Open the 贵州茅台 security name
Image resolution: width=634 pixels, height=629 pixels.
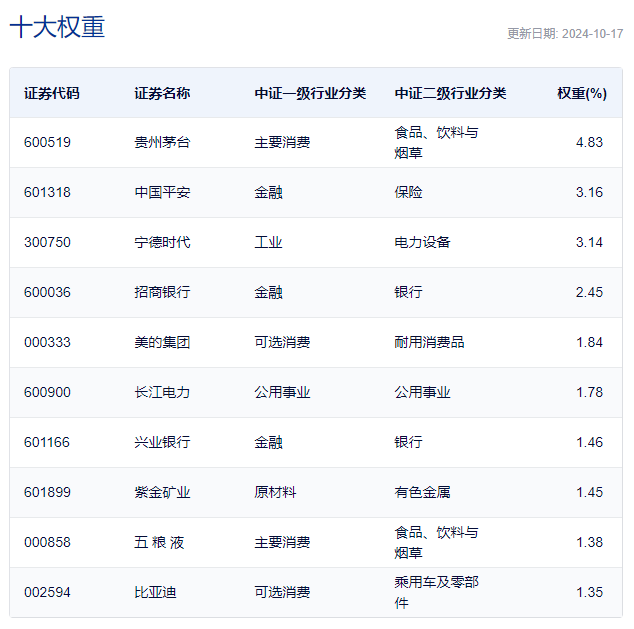pos(162,142)
